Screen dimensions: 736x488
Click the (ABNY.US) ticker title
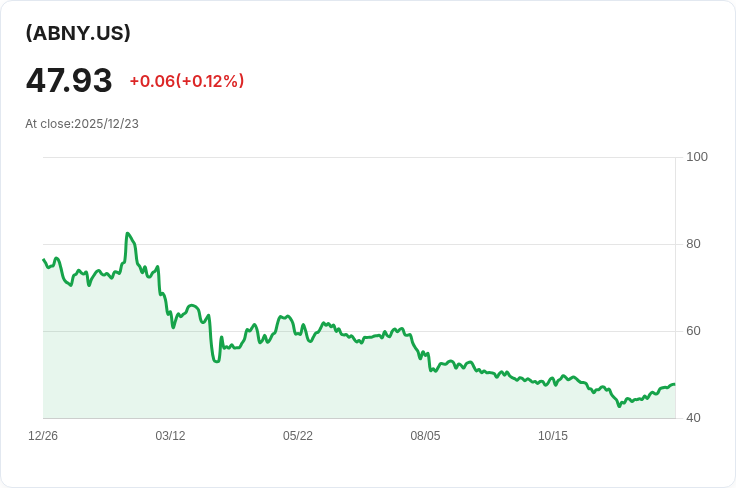[x=78, y=33]
